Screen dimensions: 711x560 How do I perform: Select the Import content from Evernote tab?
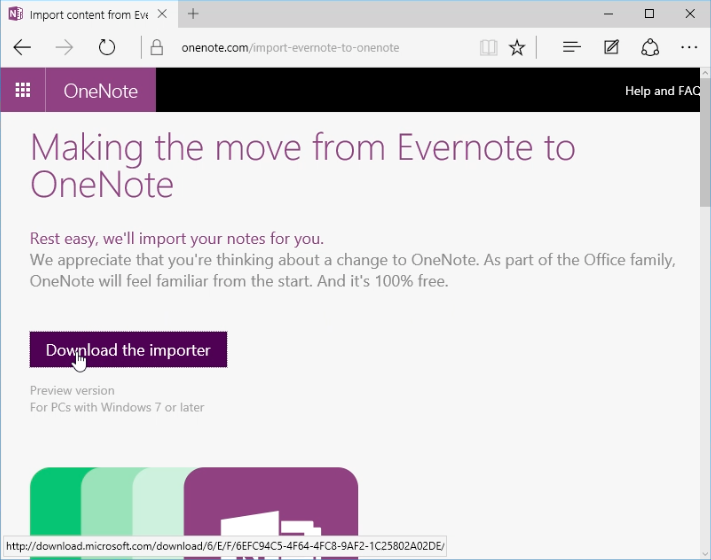point(89,15)
